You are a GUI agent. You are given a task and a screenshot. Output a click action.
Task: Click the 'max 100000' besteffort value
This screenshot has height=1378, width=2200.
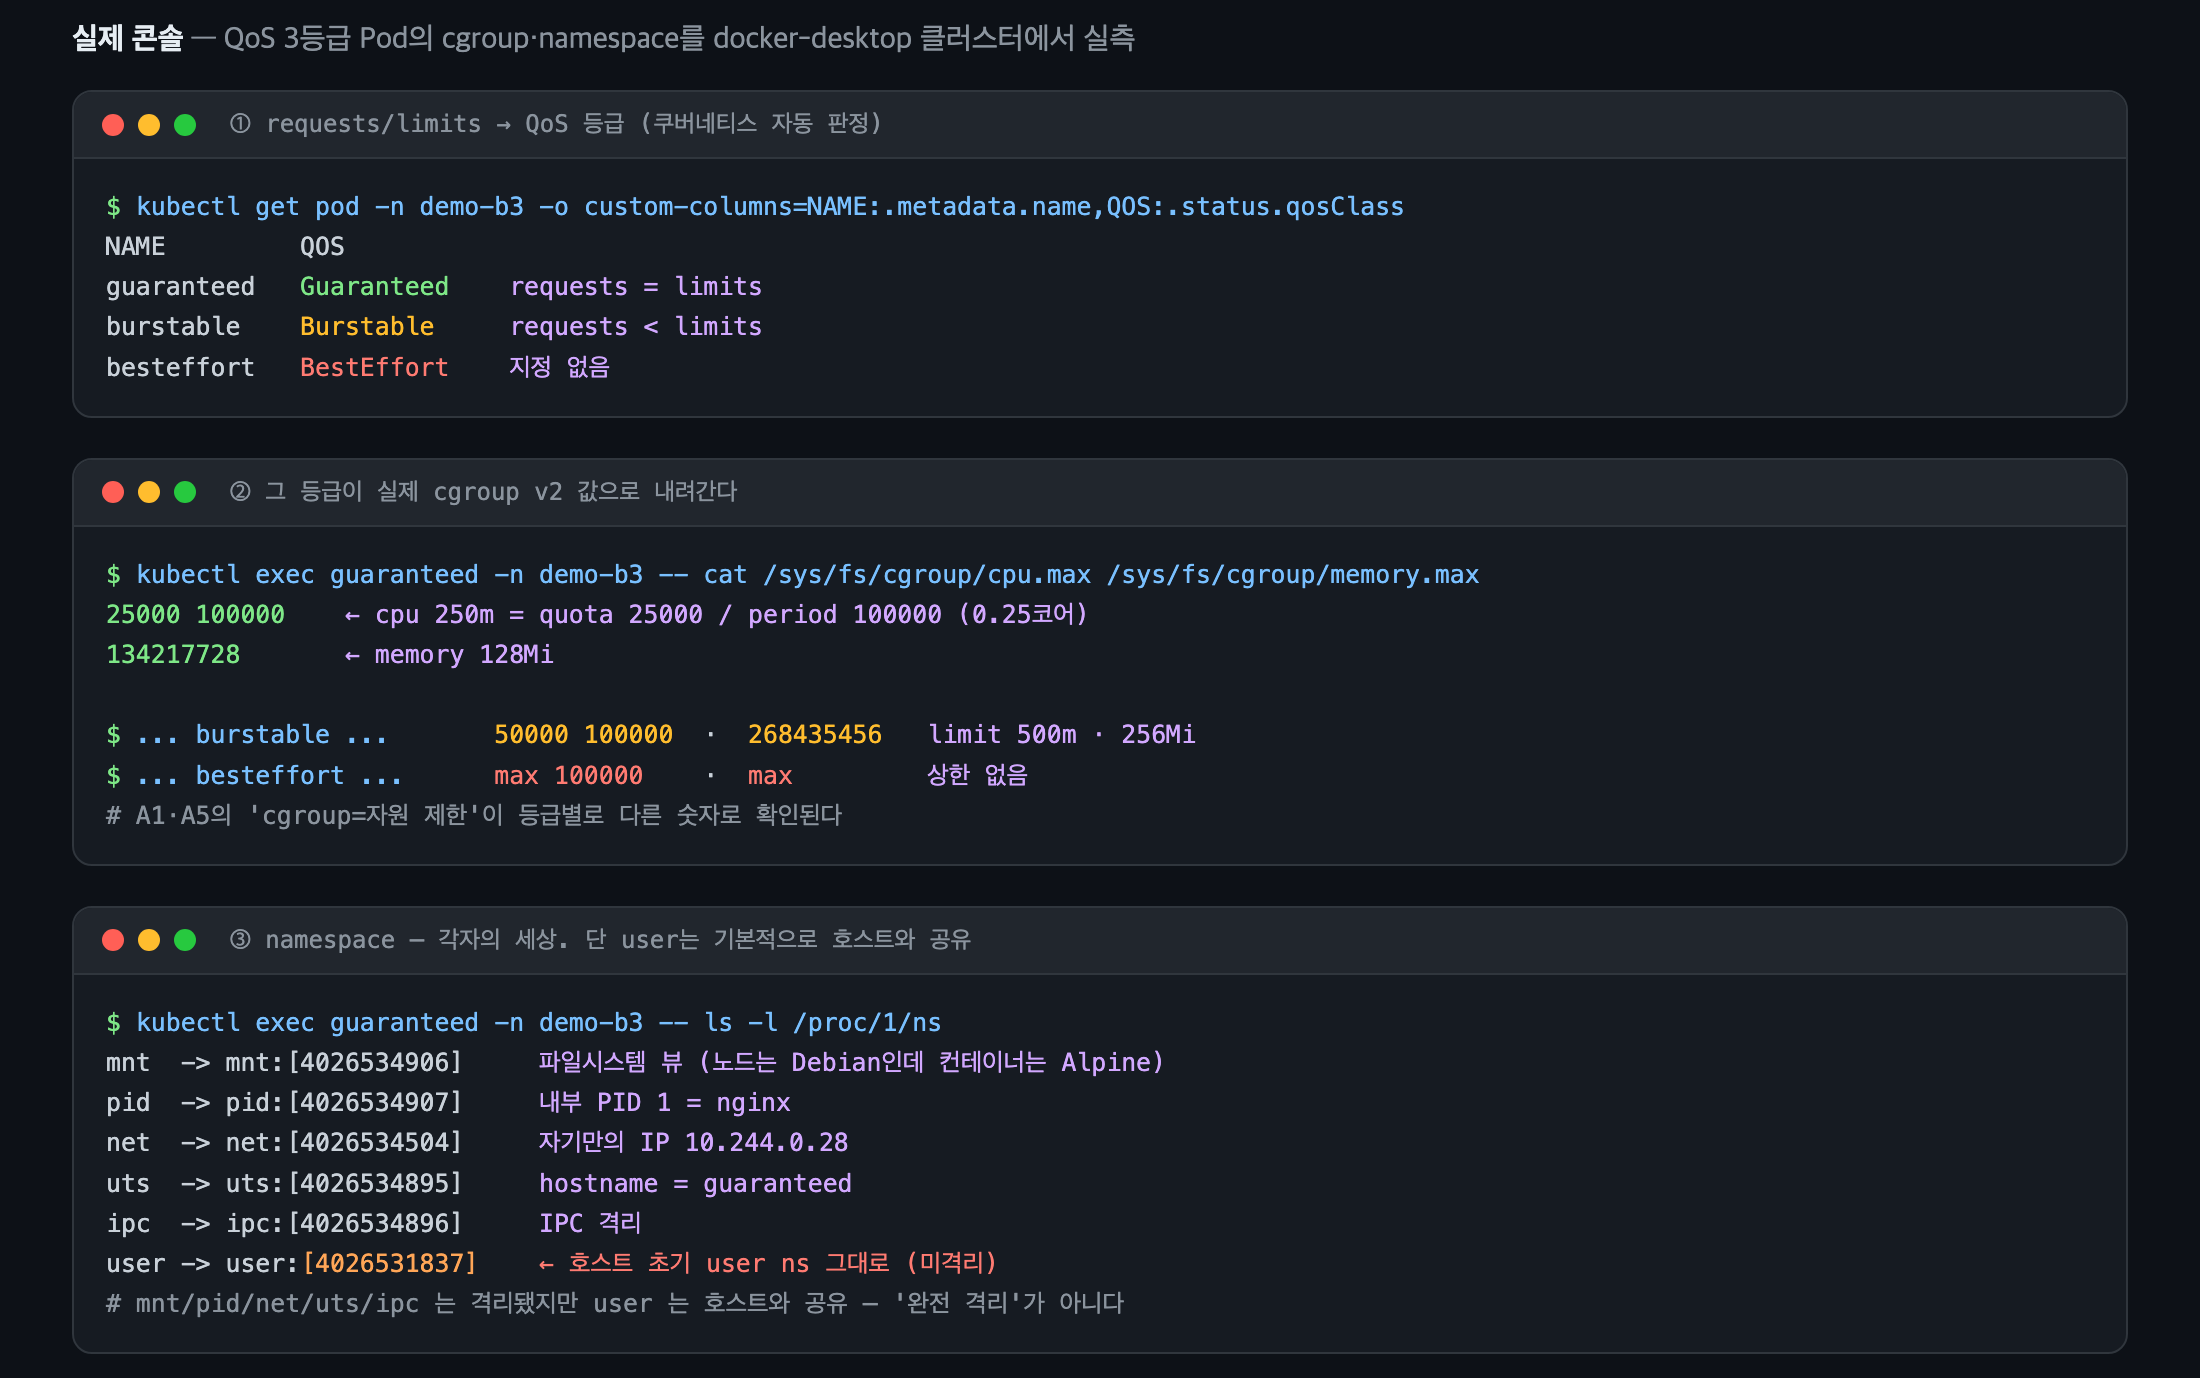[568, 776]
